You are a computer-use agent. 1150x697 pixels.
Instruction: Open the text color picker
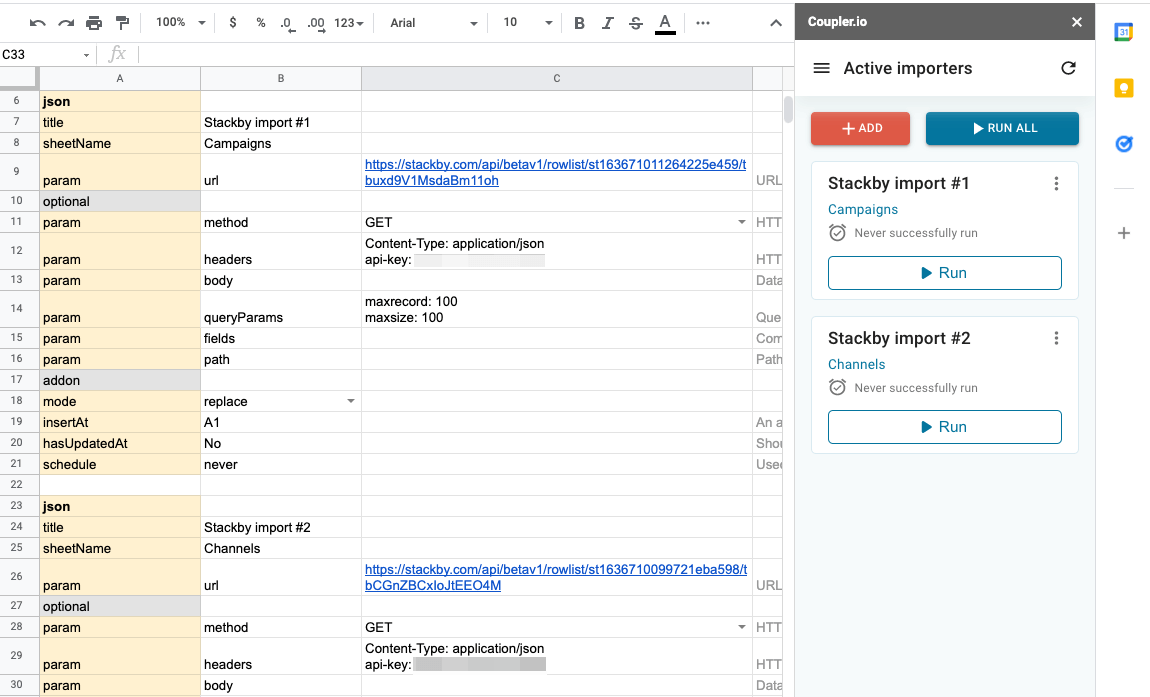click(665, 23)
